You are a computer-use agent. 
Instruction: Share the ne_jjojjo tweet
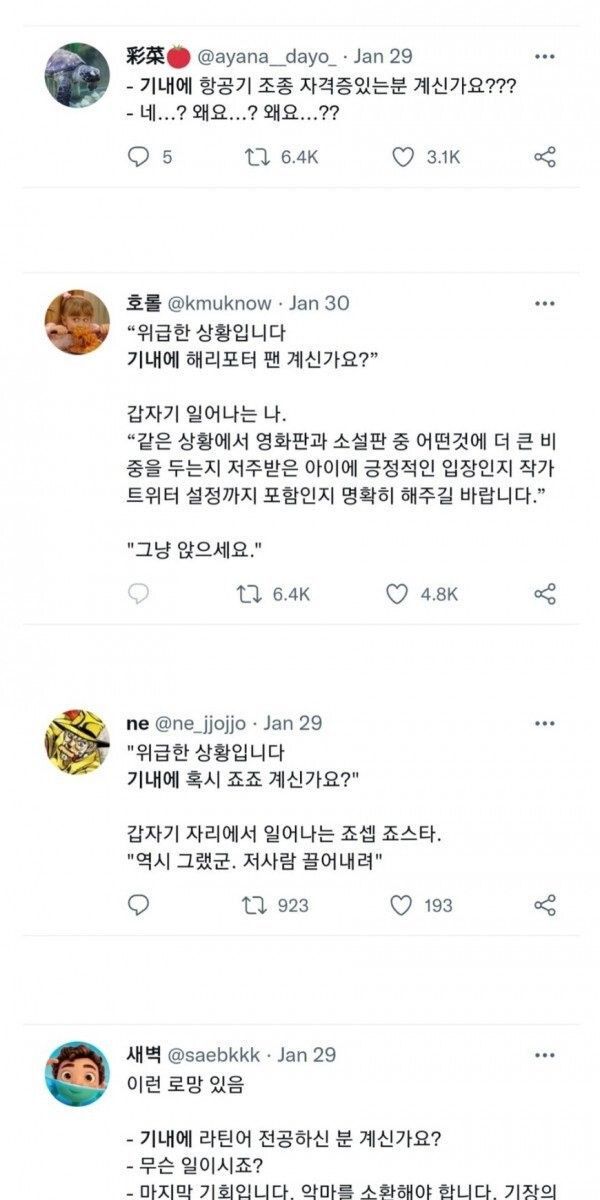545,905
